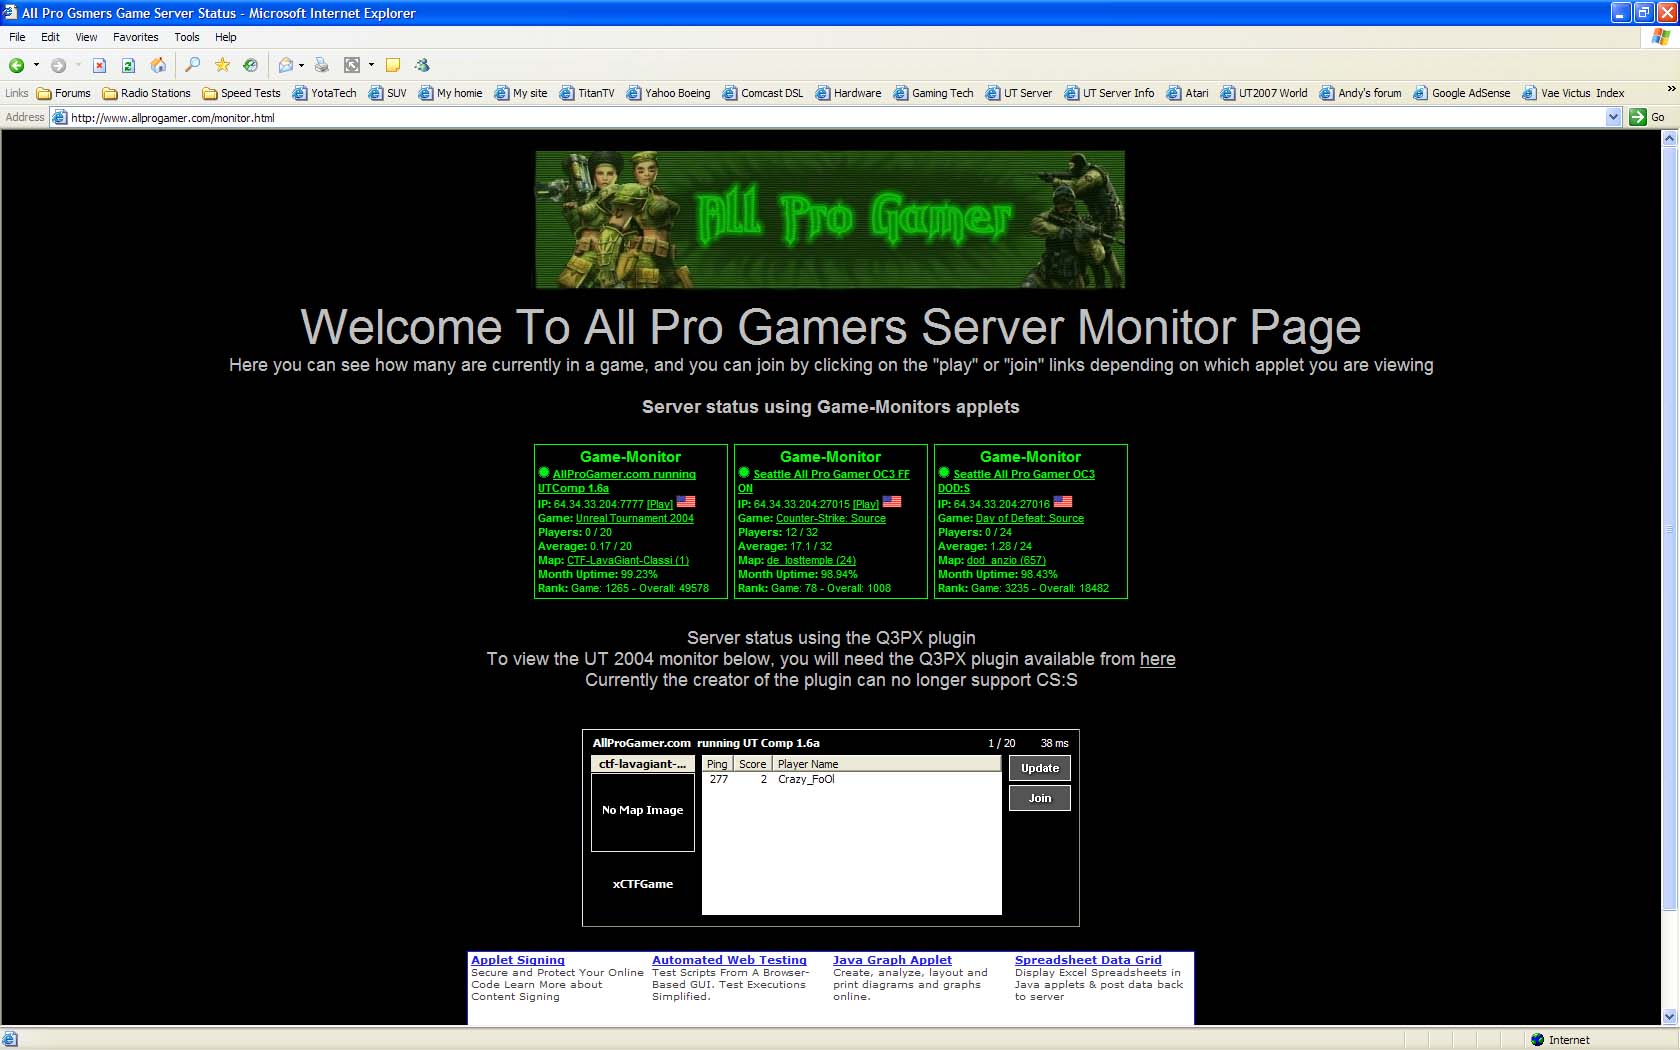Open Counter-Strike: Source game link
1680x1050 pixels.
coord(831,518)
